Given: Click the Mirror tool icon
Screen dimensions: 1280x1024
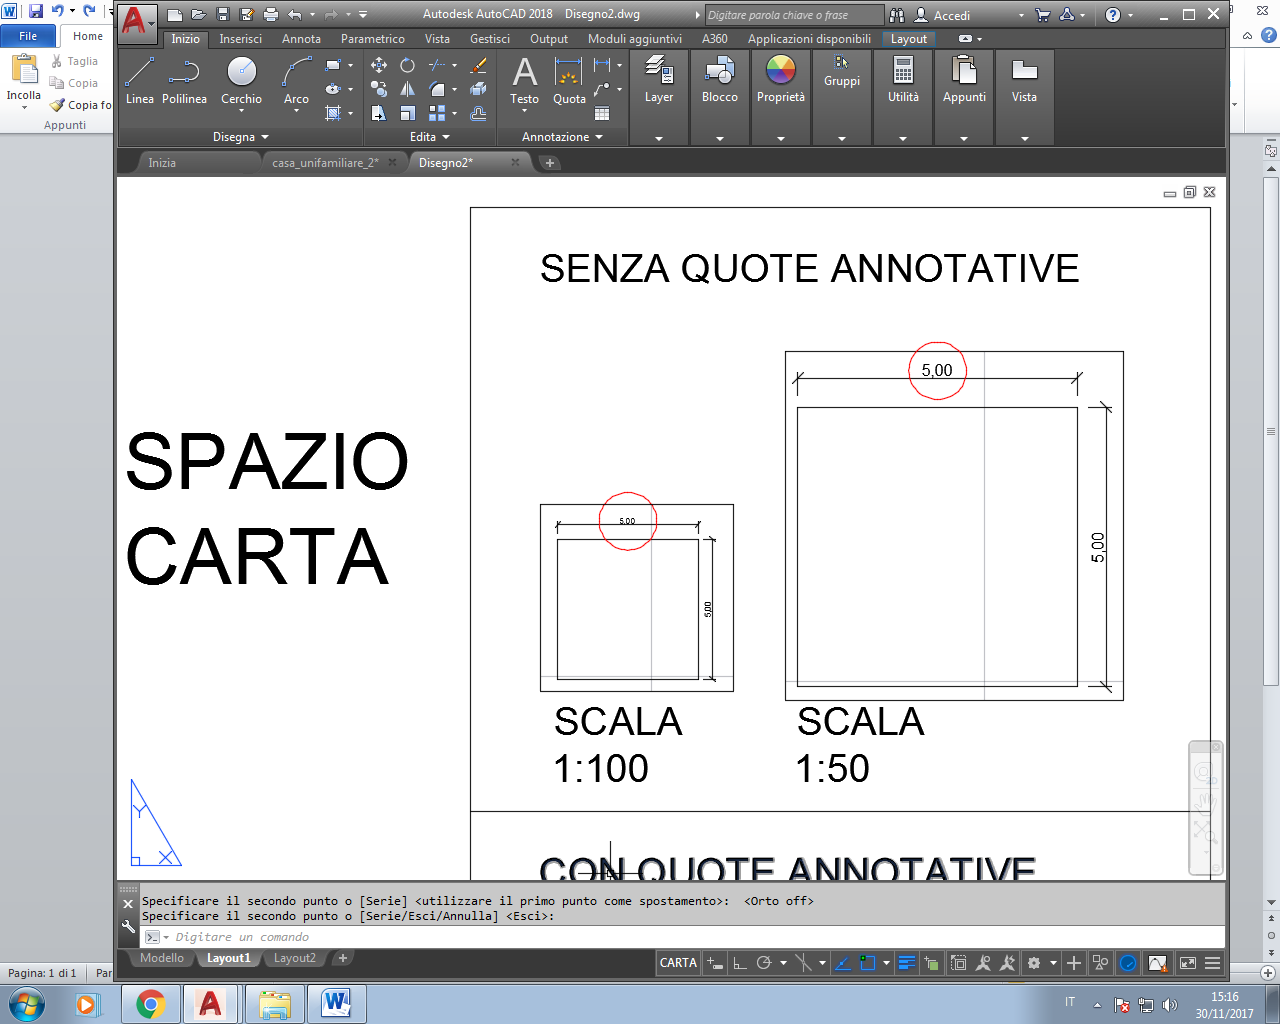Looking at the screenshot, I should pos(407,89).
